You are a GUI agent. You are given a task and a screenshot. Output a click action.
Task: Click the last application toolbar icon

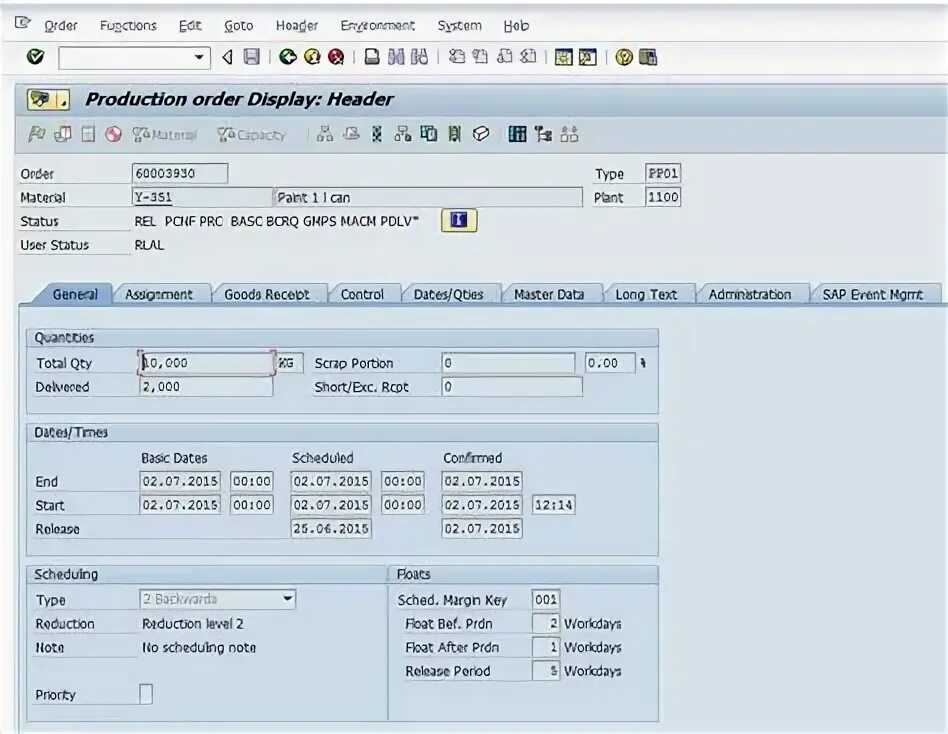569,134
